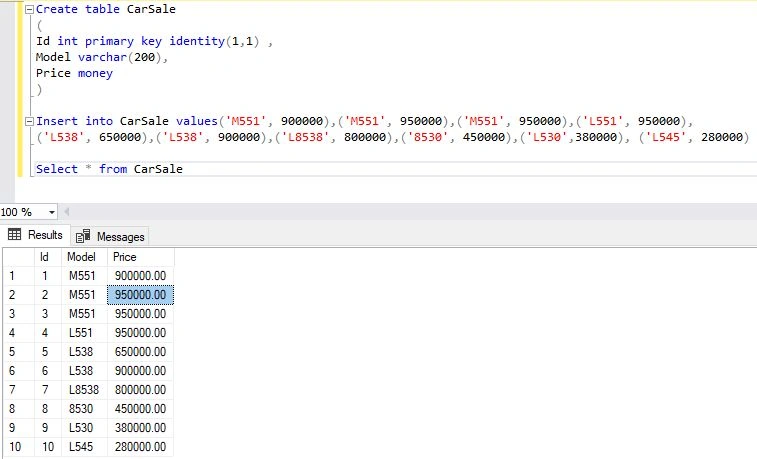The height and width of the screenshot is (459, 757).
Task: Click row header 8 in results grid
Action: pyautogui.click(x=19, y=408)
